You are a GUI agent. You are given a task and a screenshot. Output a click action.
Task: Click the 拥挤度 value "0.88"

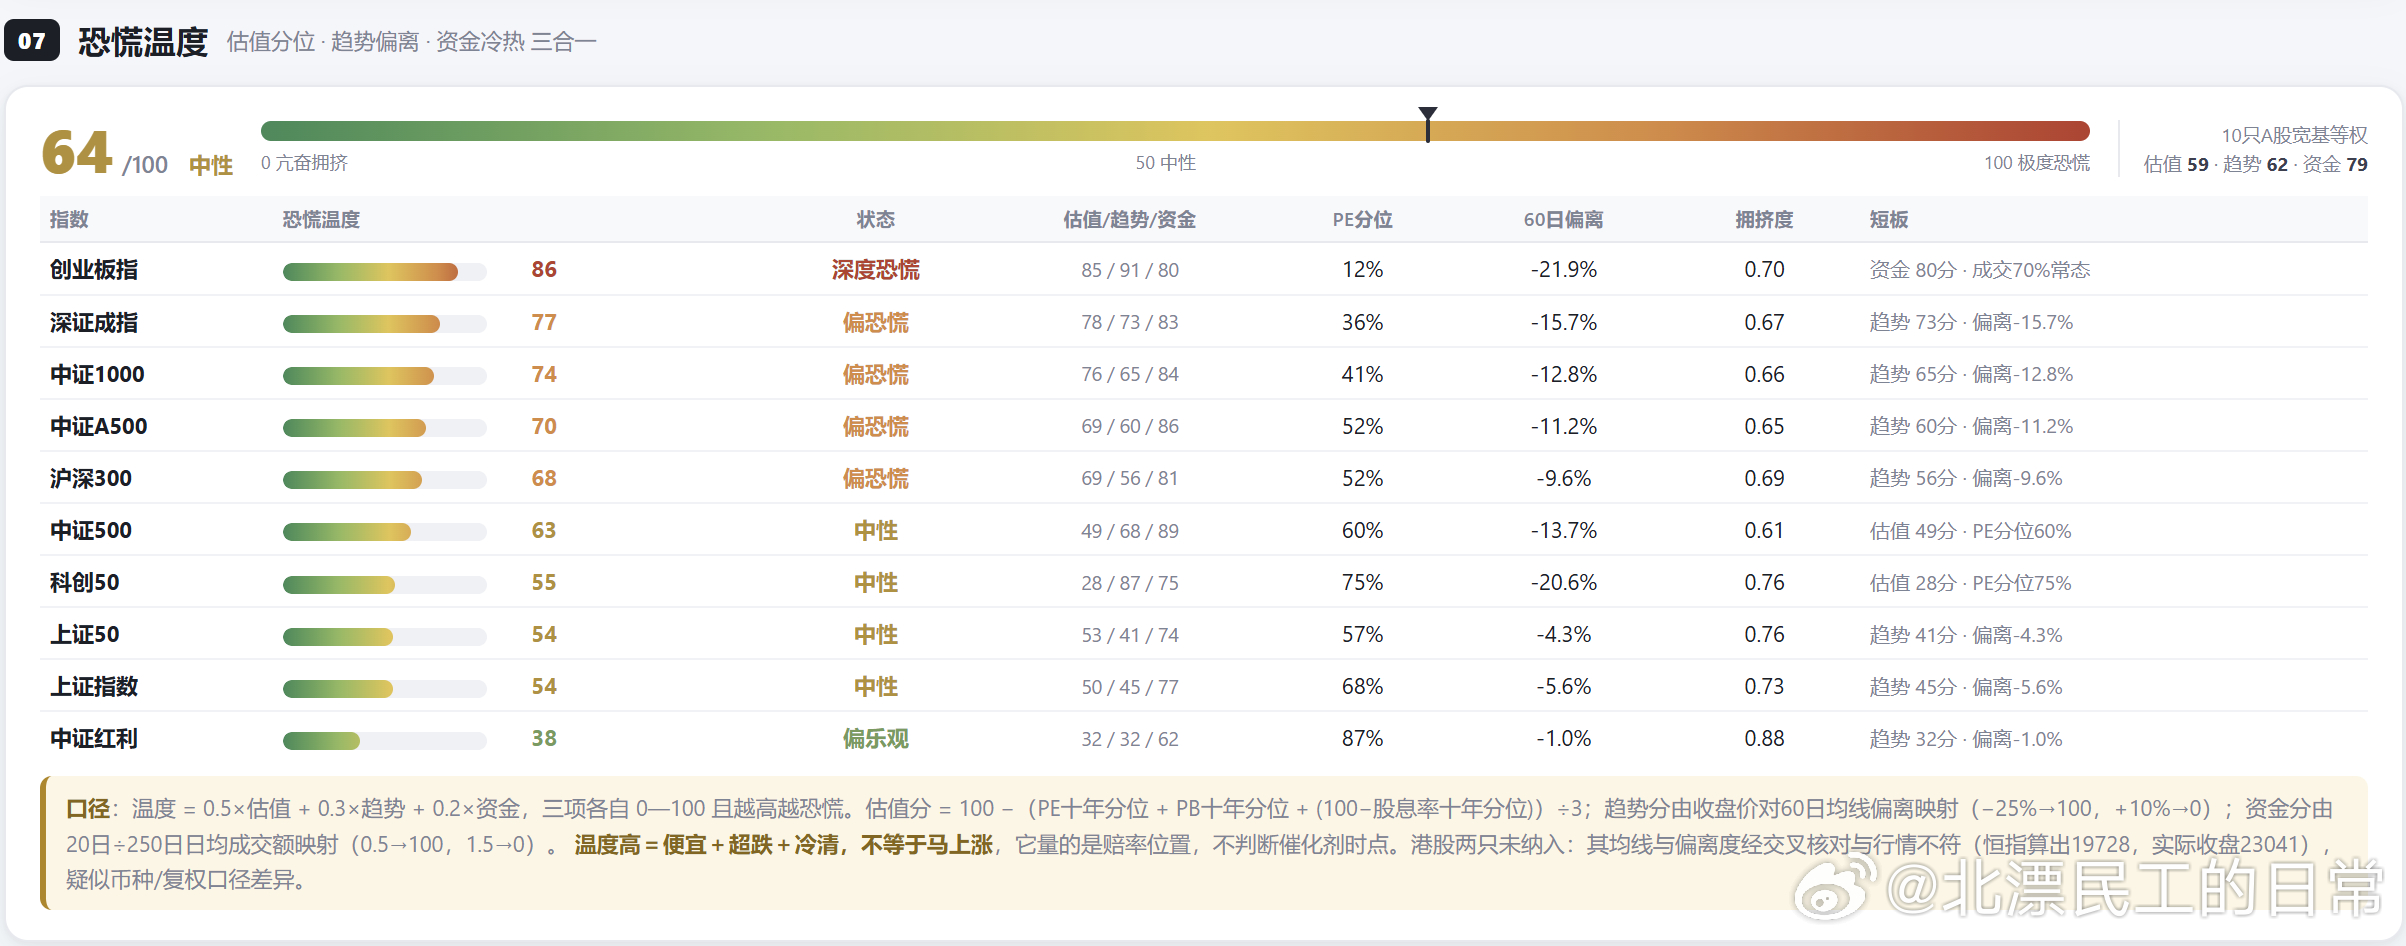coord(1764,739)
